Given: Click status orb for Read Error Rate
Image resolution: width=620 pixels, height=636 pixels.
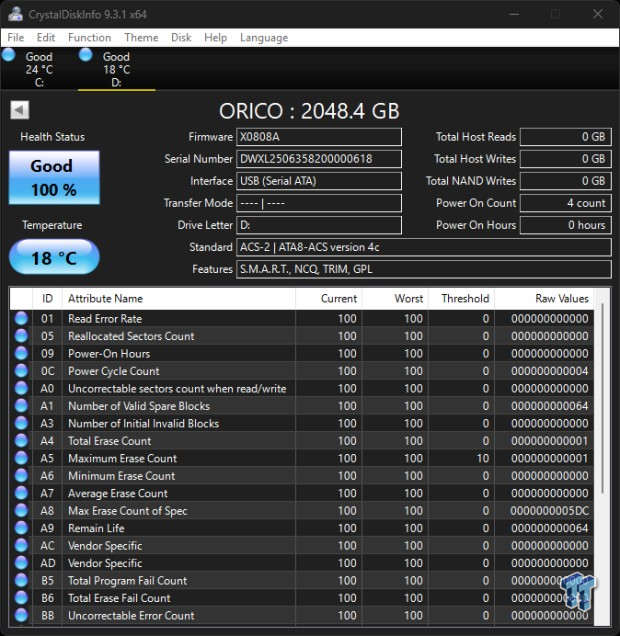Looking at the screenshot, I should tap(21, 318).
